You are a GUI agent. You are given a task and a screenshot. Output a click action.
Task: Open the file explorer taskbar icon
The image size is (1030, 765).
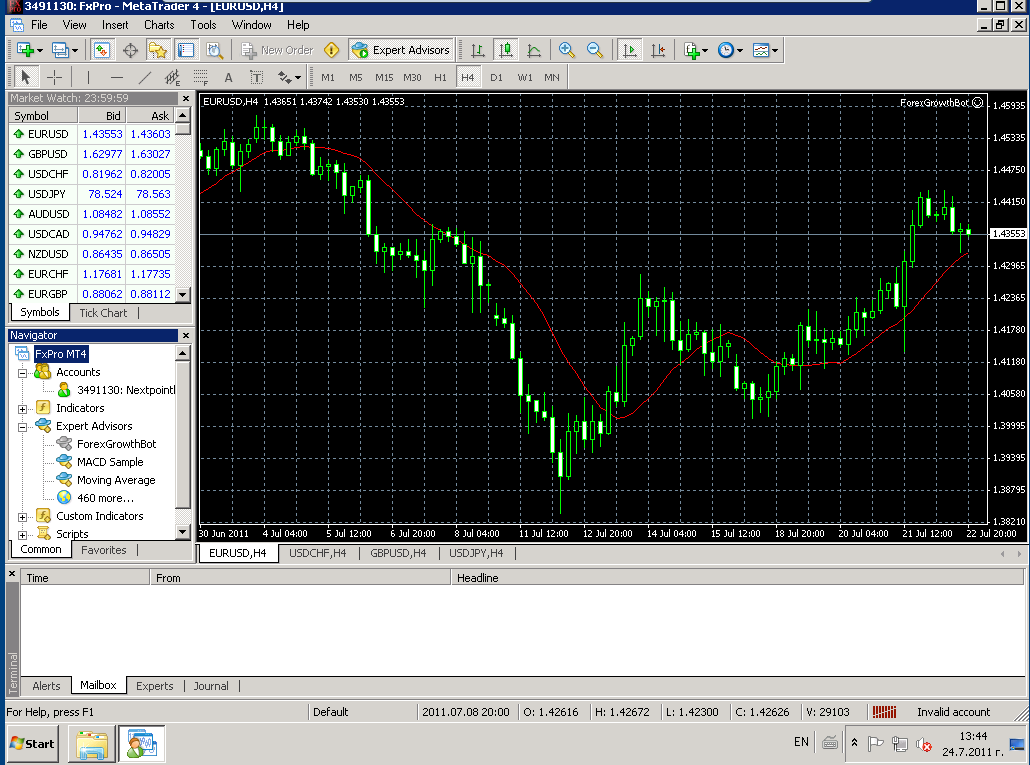93,744
